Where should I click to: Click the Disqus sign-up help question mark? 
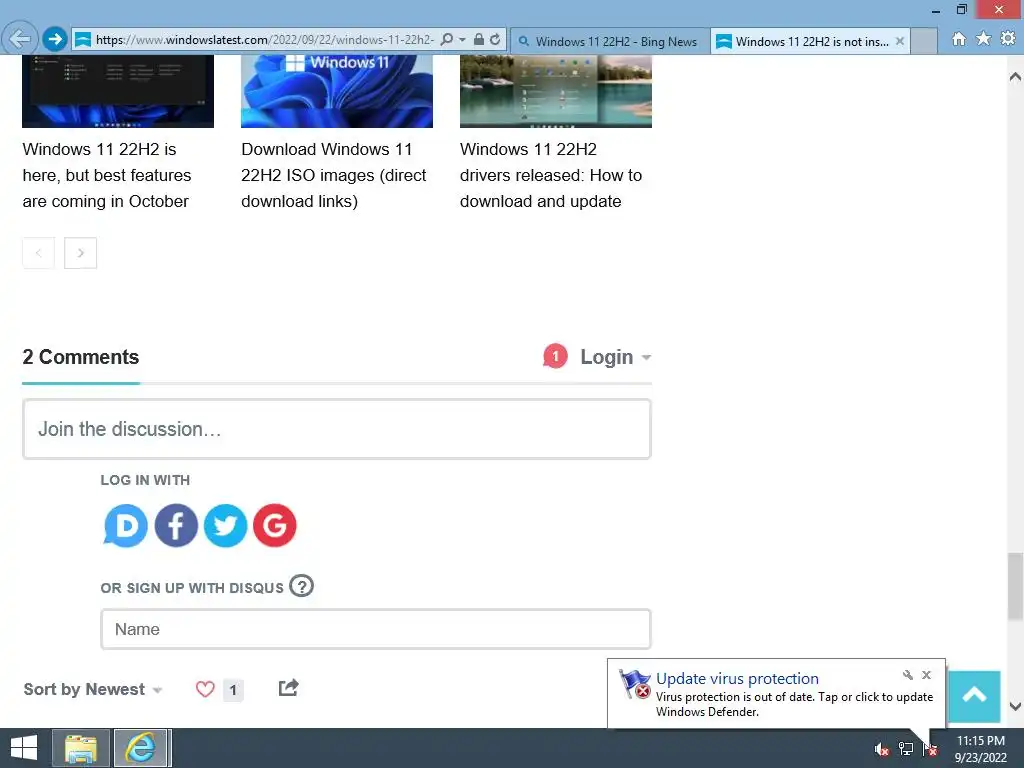(x=302, y=586)
